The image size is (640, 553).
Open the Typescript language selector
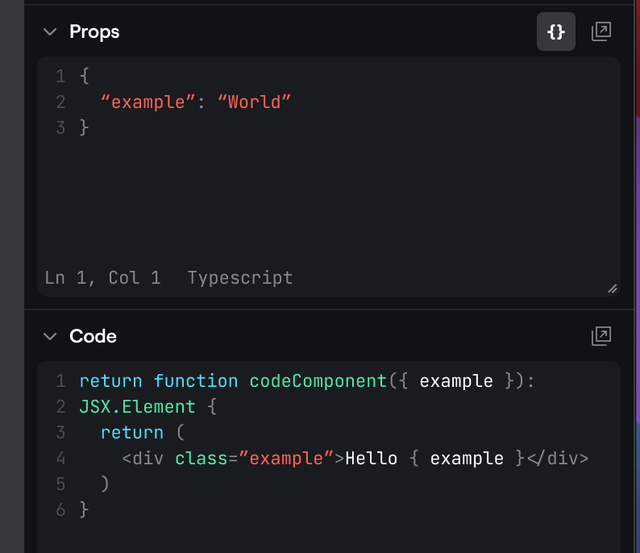240,278
